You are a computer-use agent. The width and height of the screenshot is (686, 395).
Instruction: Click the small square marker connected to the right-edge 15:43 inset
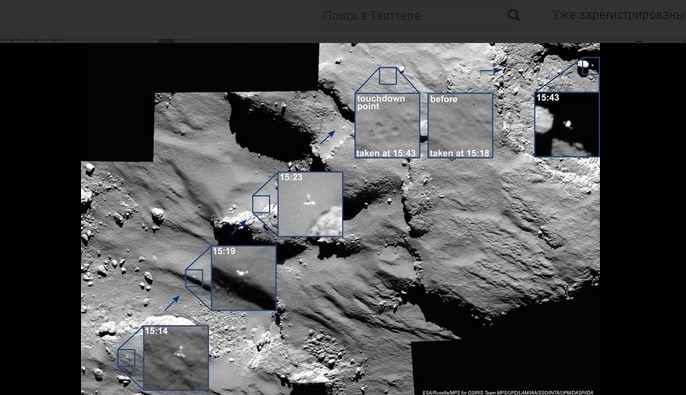[591, 66]
